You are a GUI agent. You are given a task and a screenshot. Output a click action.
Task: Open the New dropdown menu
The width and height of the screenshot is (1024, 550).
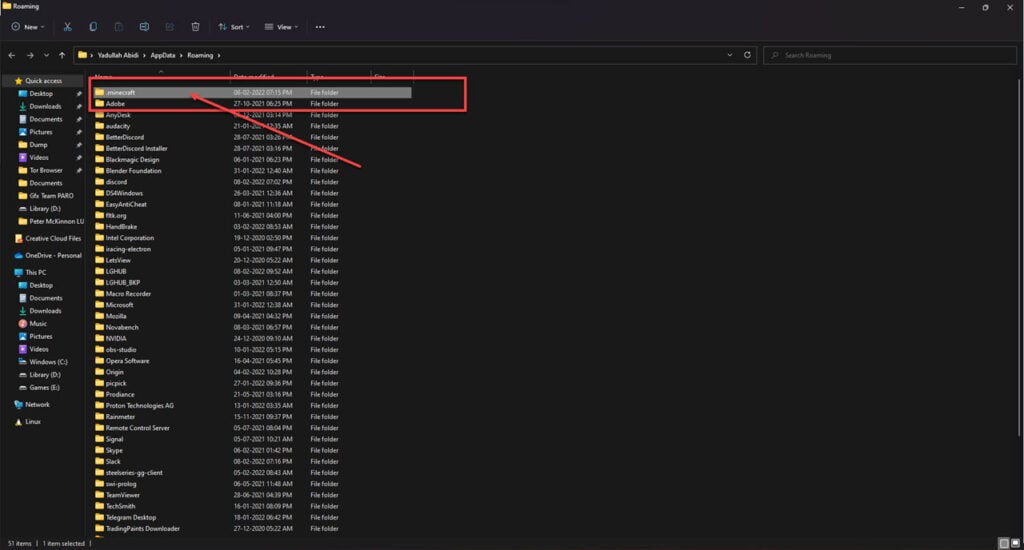click(28, 27)
